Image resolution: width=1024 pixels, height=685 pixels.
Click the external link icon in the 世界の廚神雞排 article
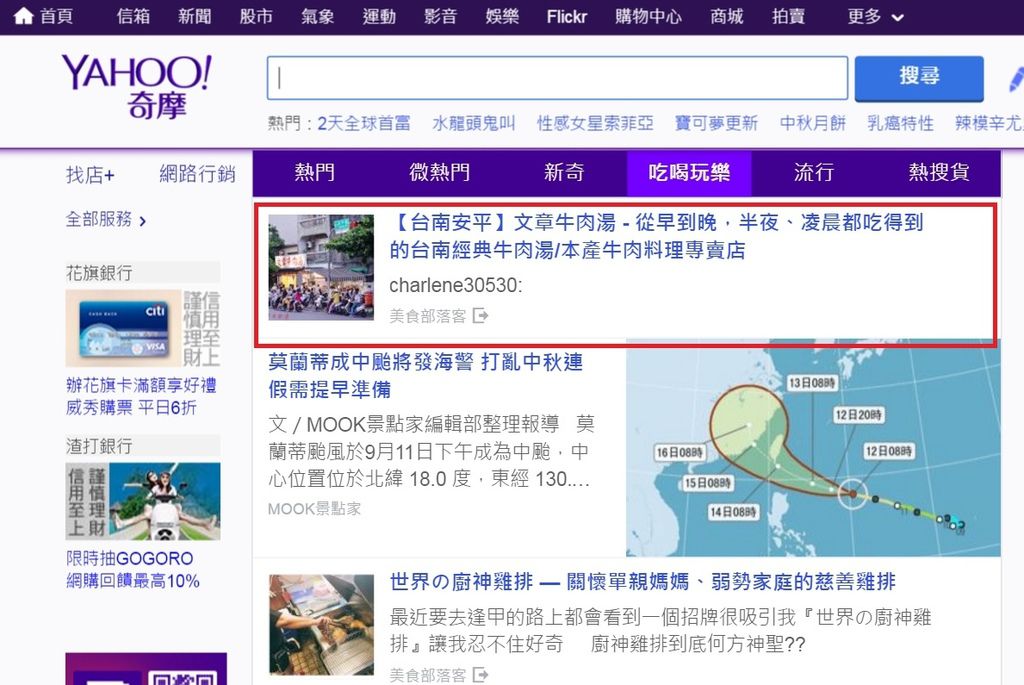pos(480,675)
